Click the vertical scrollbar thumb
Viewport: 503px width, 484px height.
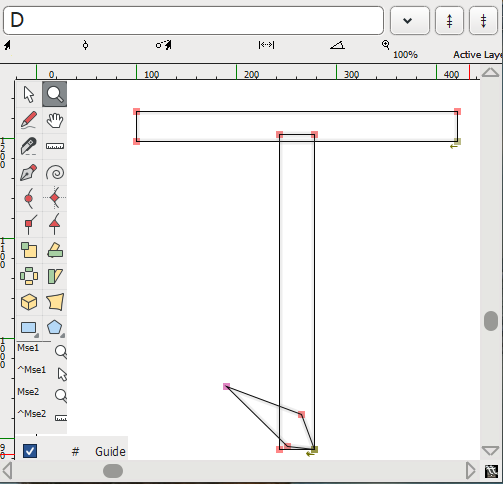click(x=491, y=321)
